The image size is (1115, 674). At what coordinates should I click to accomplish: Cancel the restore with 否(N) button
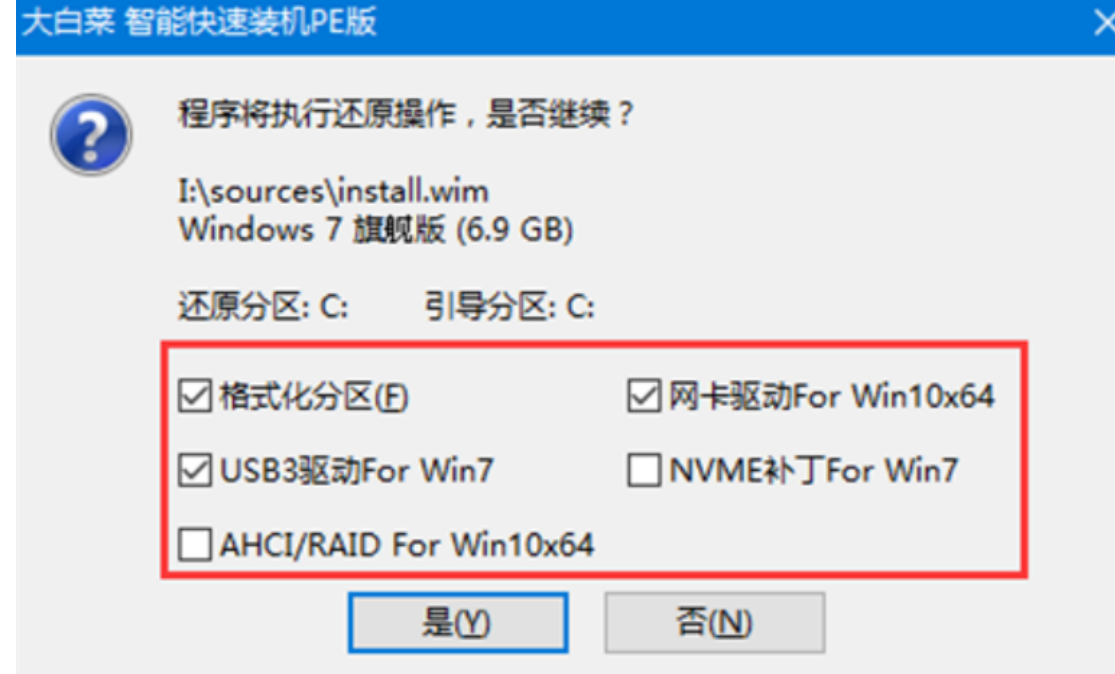click(715, 623)
